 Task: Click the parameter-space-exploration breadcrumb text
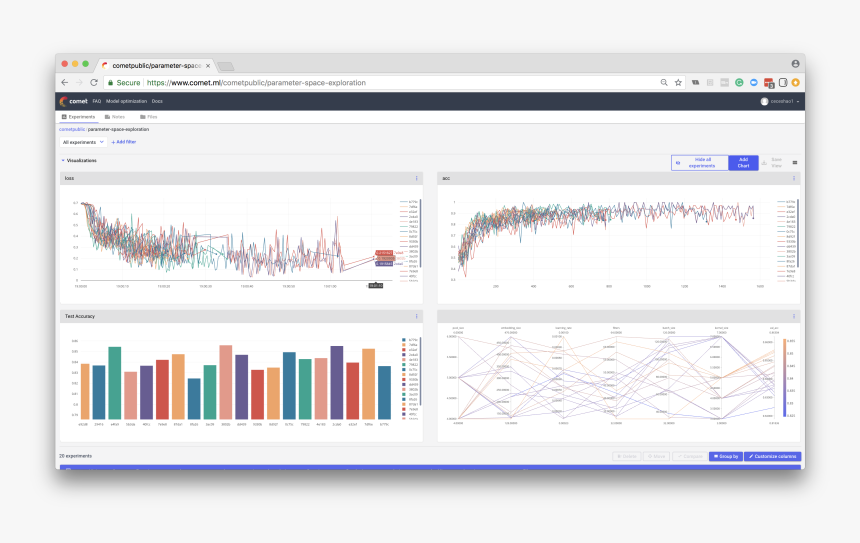(x=118, y=129)
